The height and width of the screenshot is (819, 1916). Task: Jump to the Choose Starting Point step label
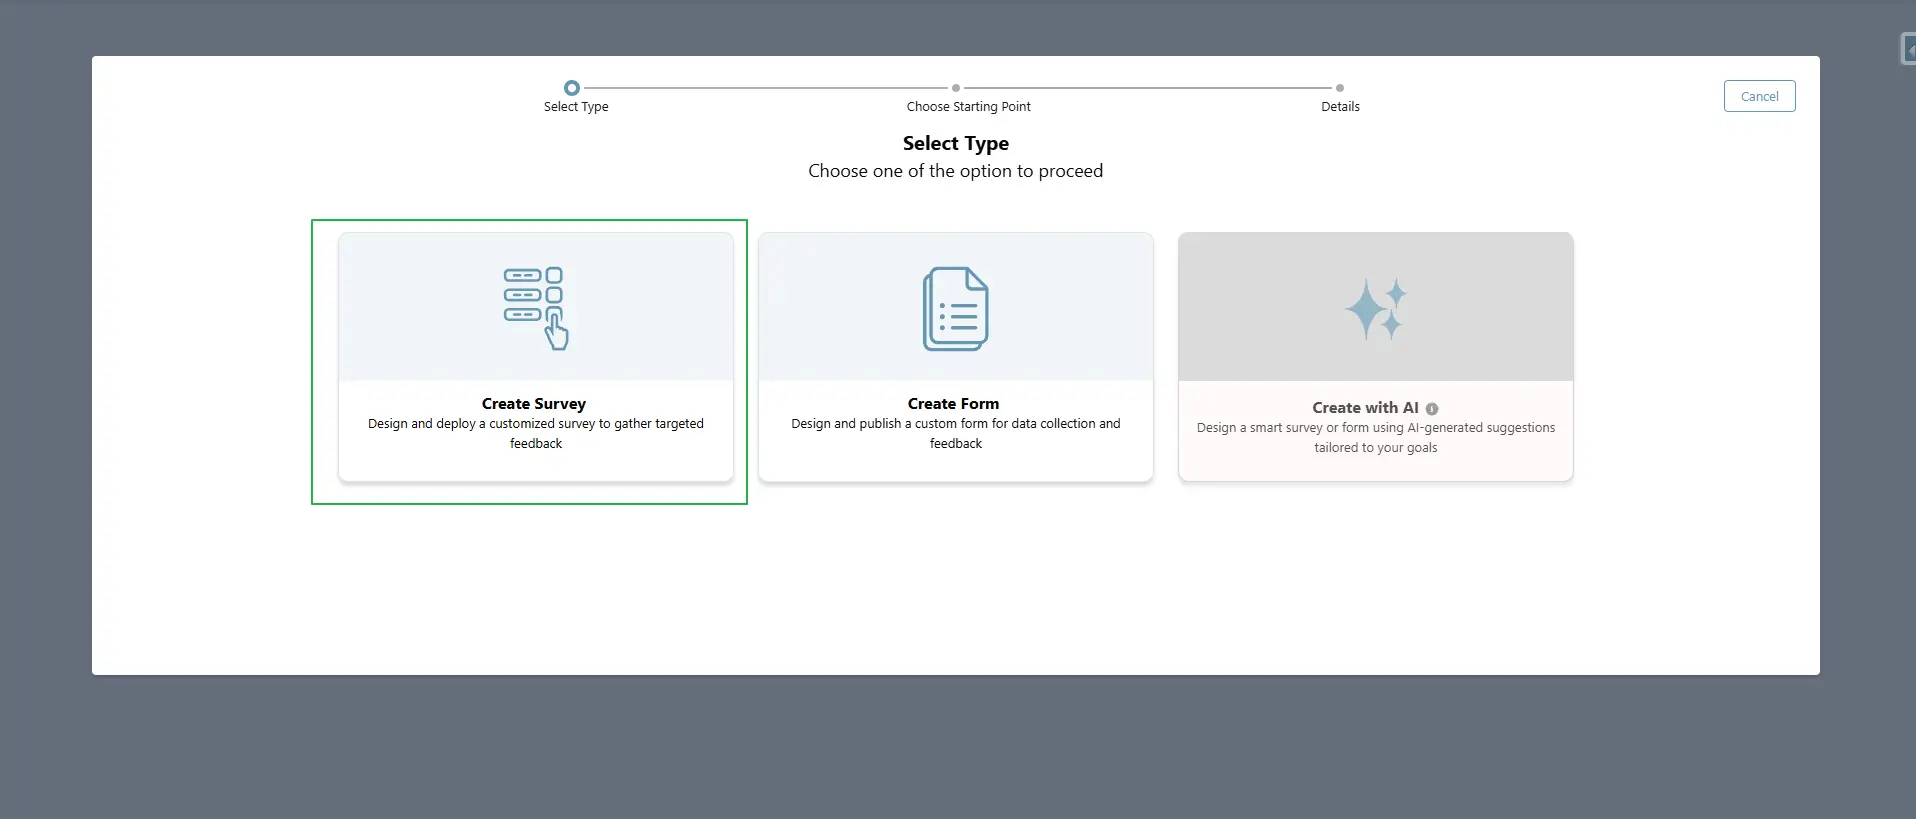[968, 107]
